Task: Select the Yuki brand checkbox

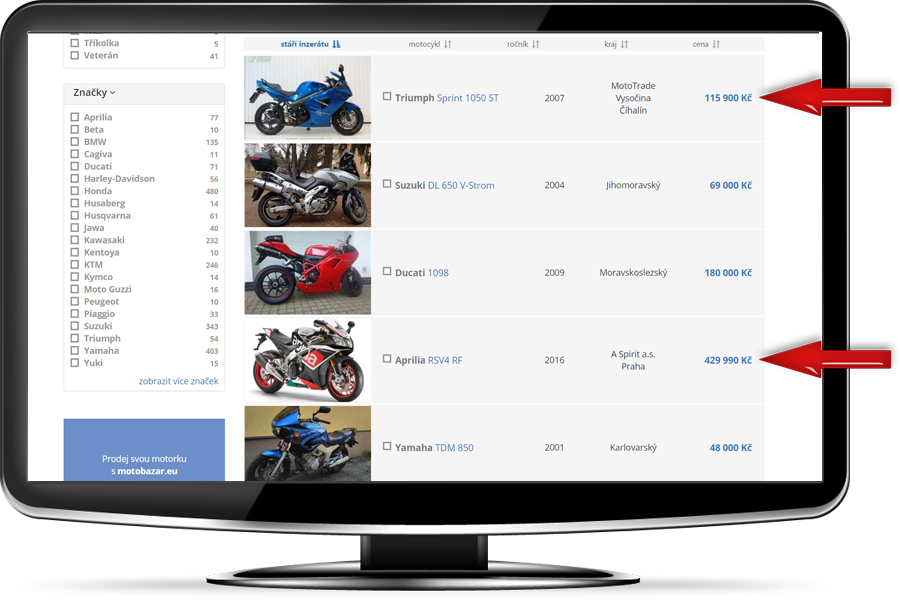Action: [x=75, y=363]
